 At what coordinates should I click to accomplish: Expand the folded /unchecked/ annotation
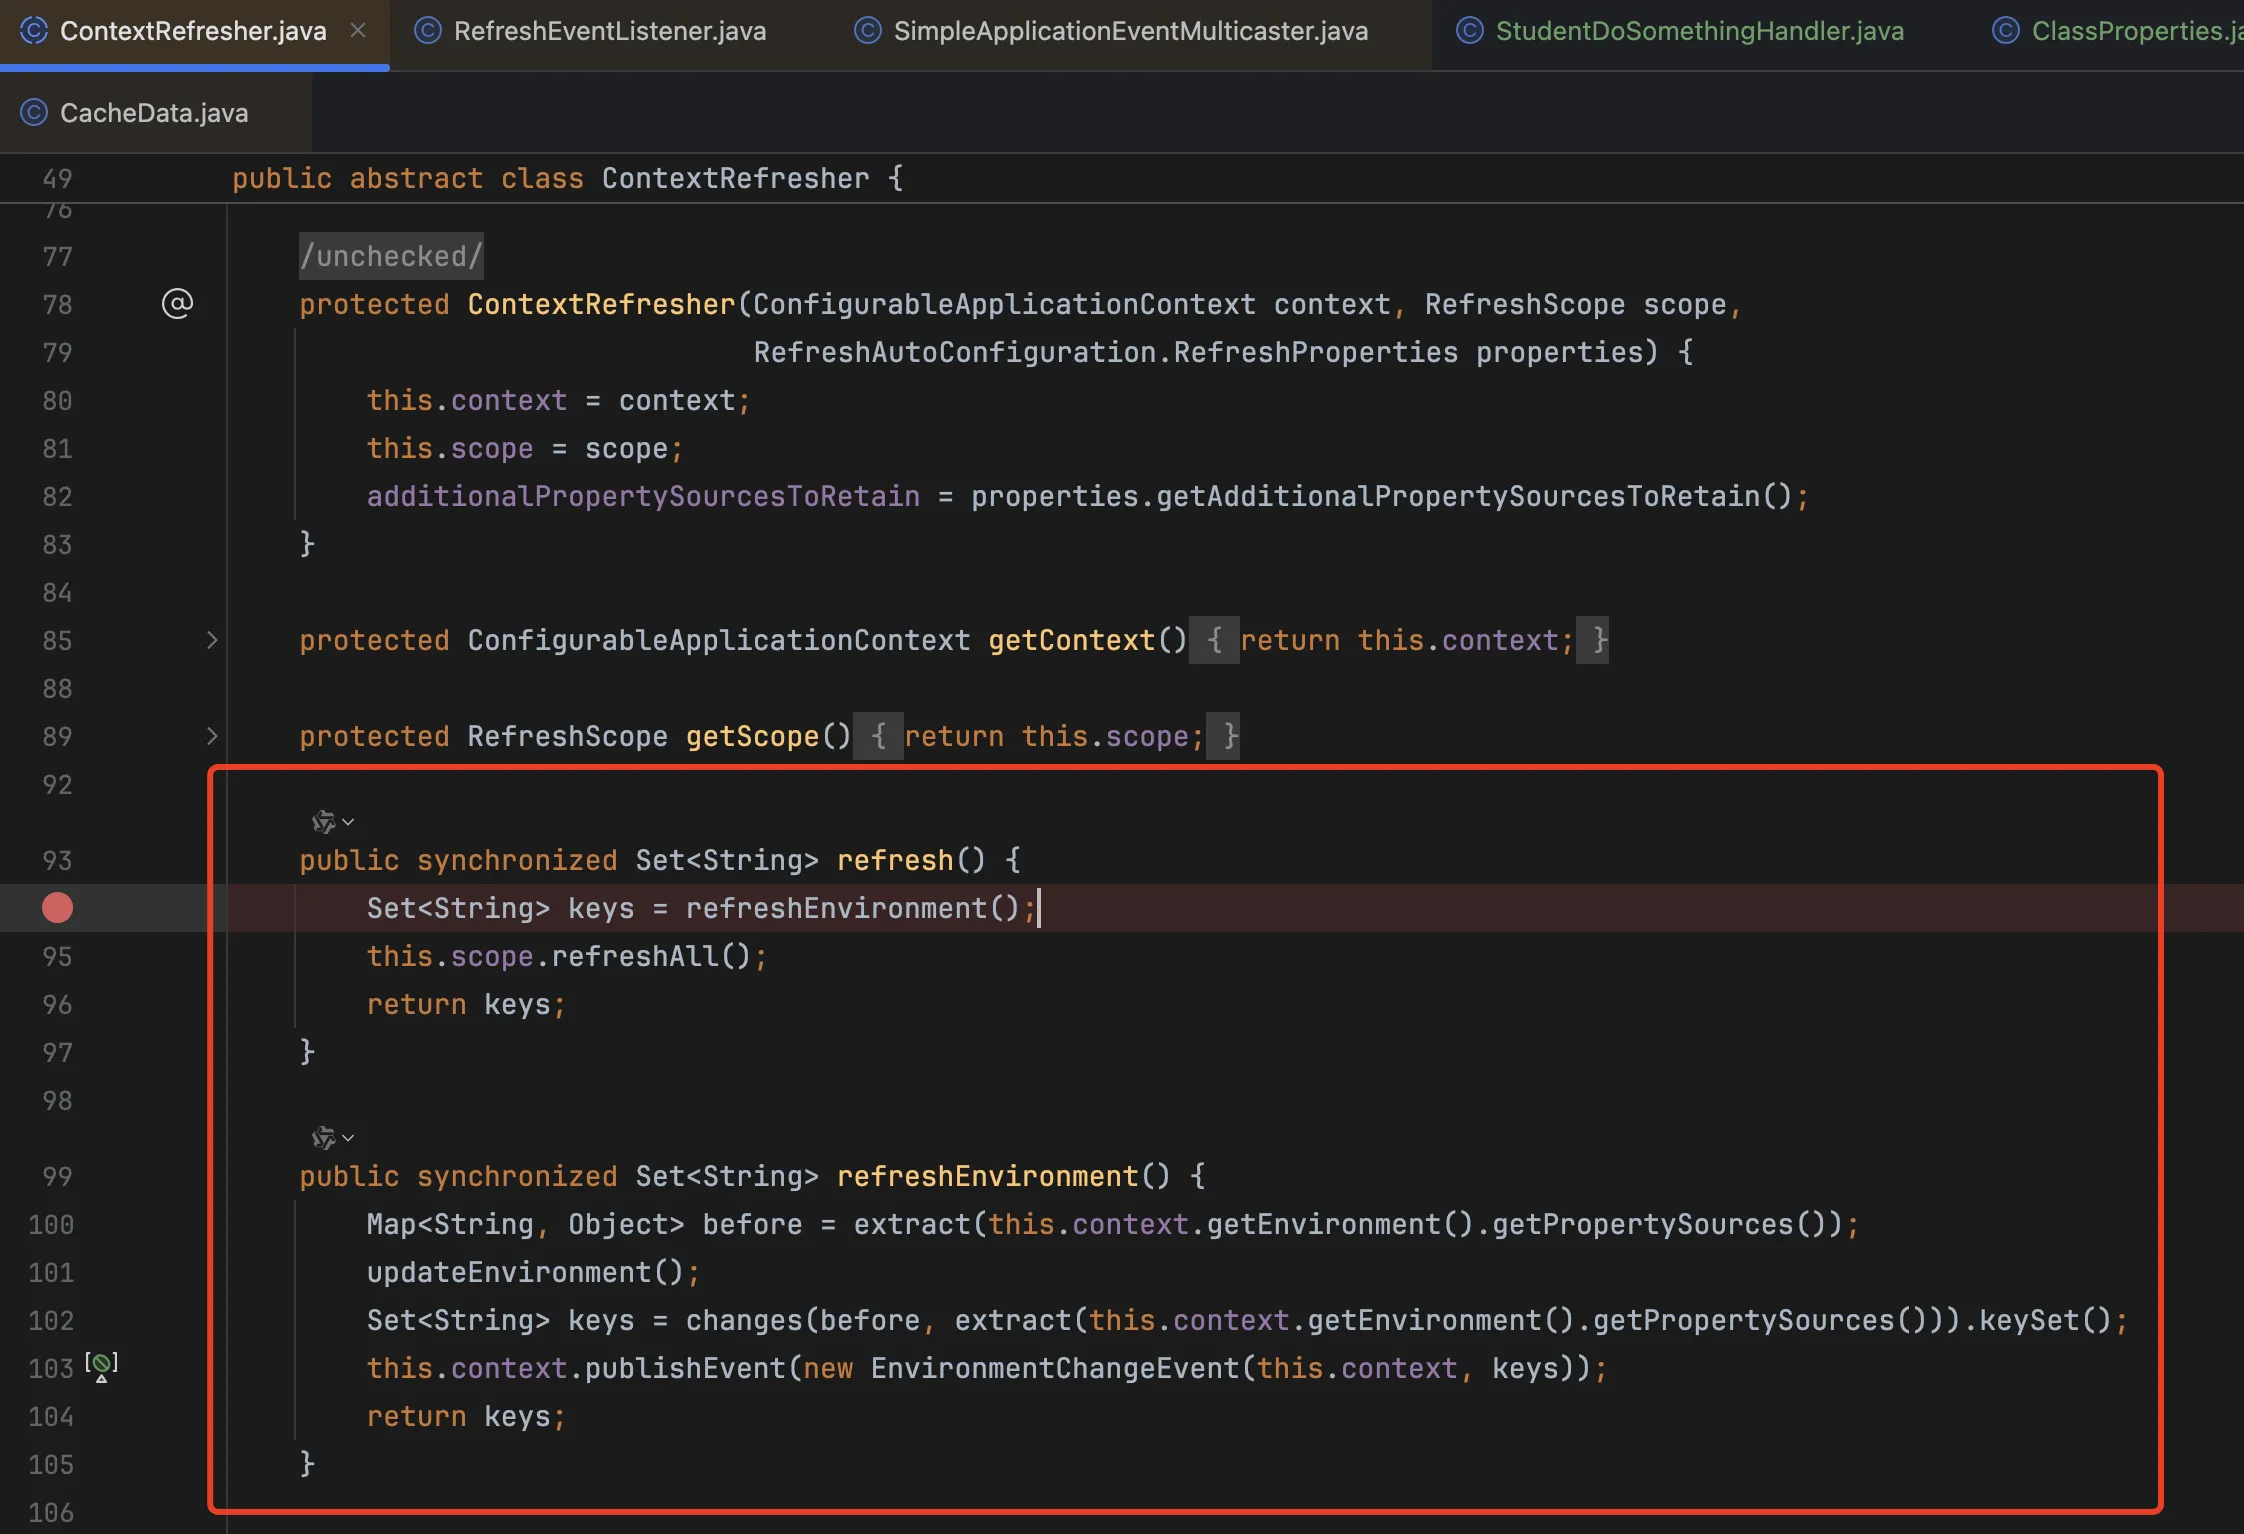391,257
